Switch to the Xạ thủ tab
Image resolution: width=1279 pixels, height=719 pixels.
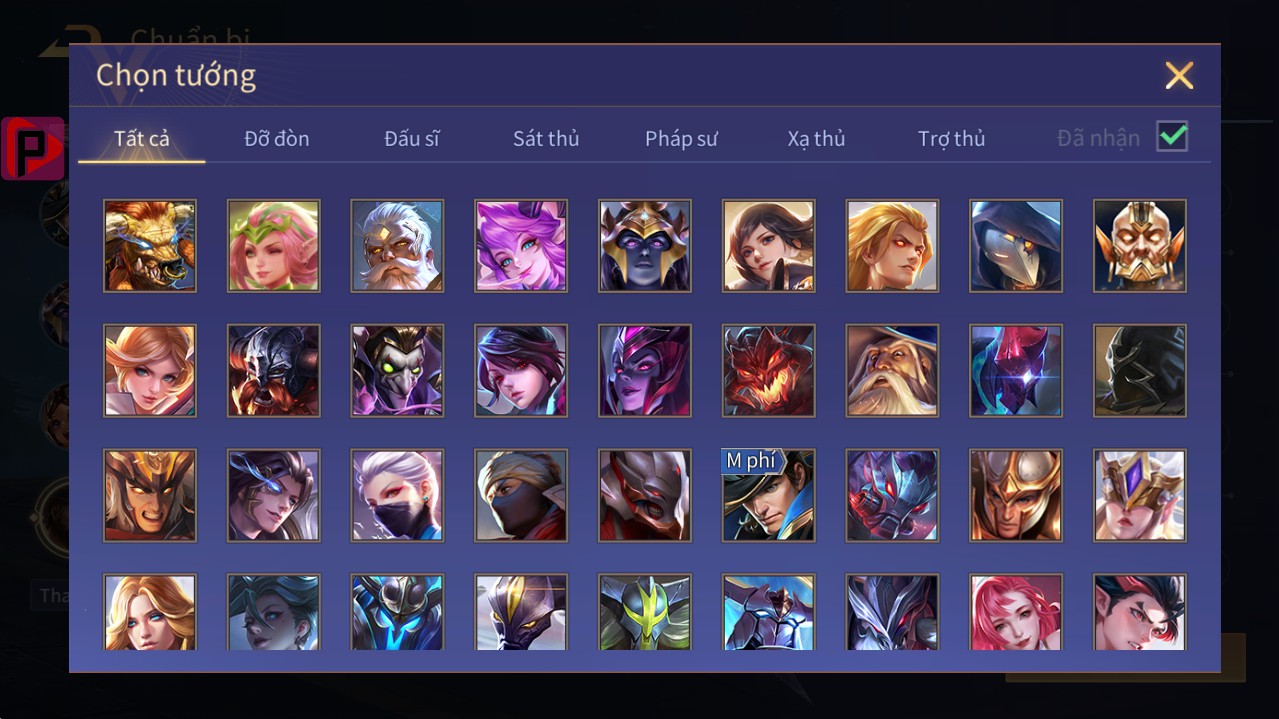tap(816, 138)
